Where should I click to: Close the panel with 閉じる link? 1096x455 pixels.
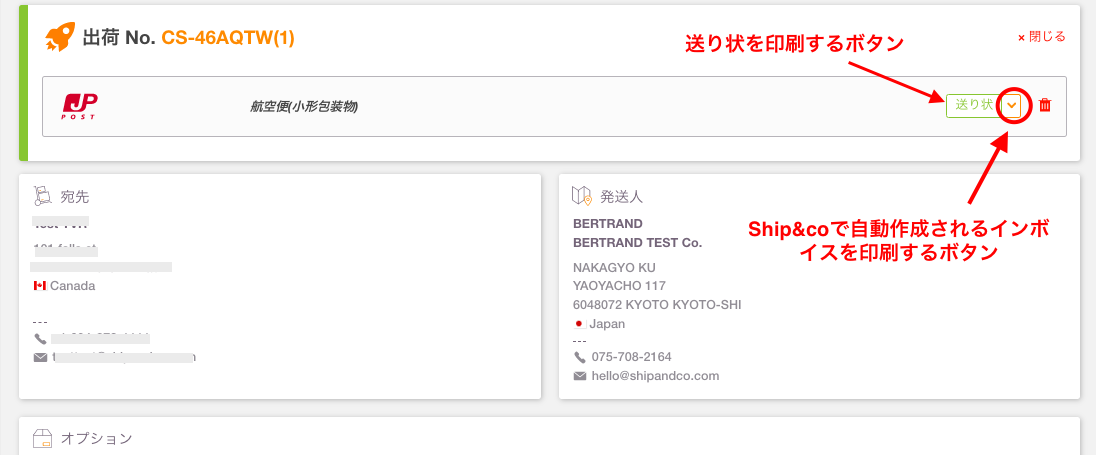click(x=1041, y=37)
